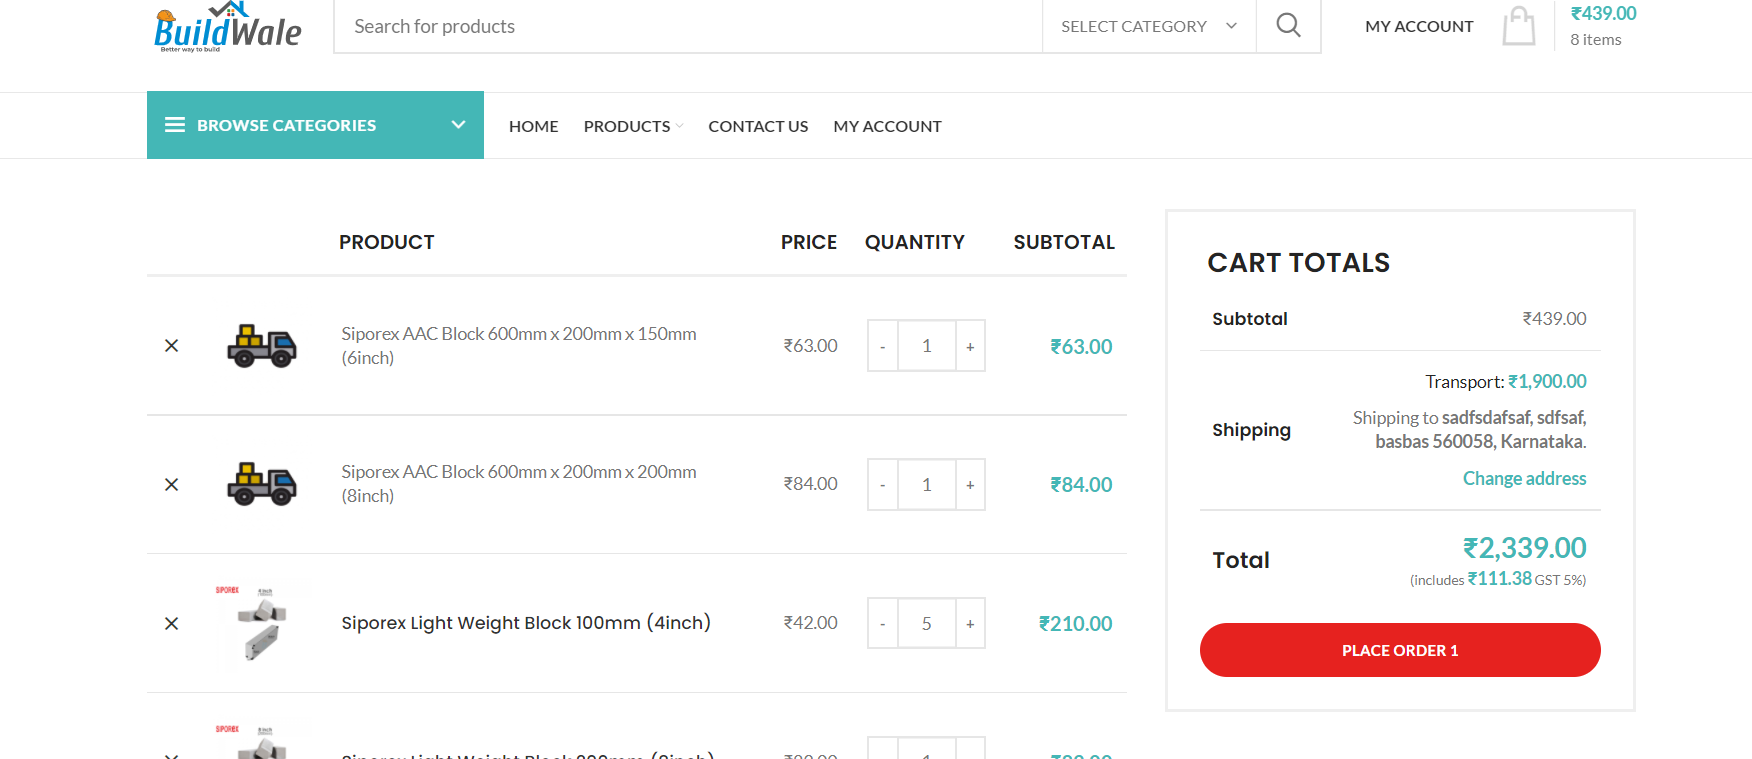Remove Siporex AAC Block 150mm (6inch) item
This screenshot has height=759, width=1752.
click(172, 346)
